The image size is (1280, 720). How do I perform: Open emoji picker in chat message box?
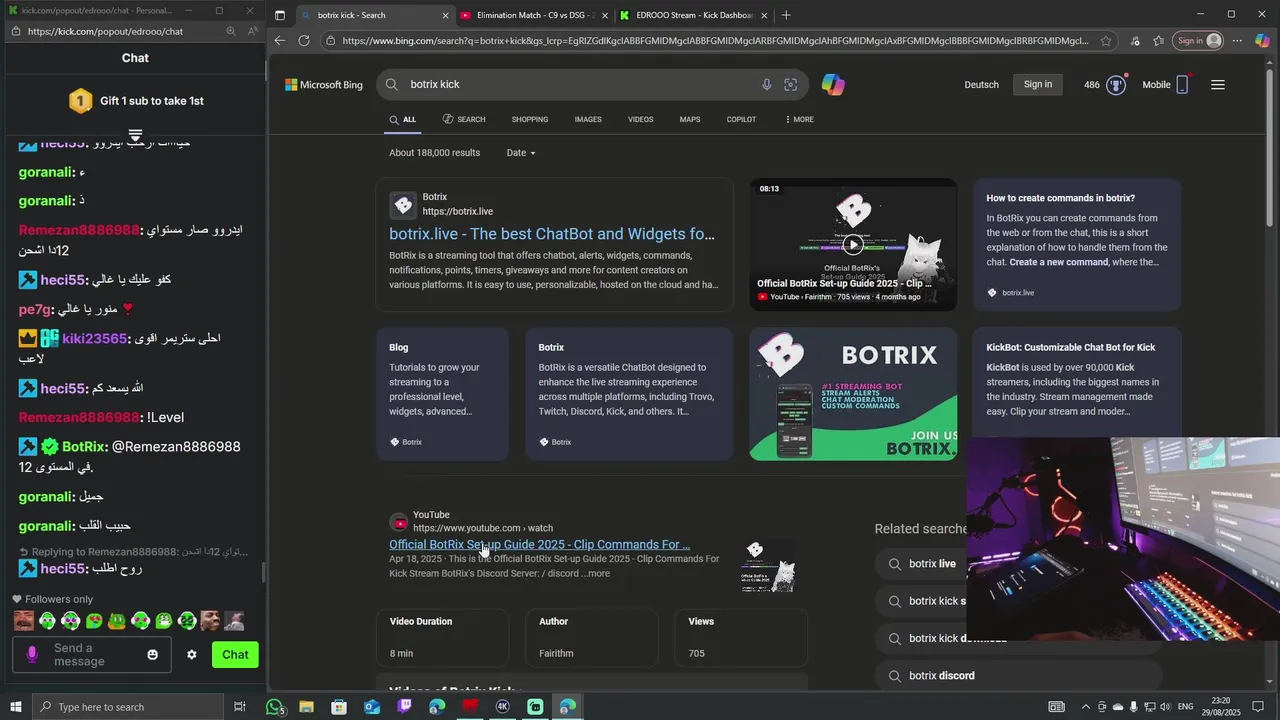[x=153, y=655]
